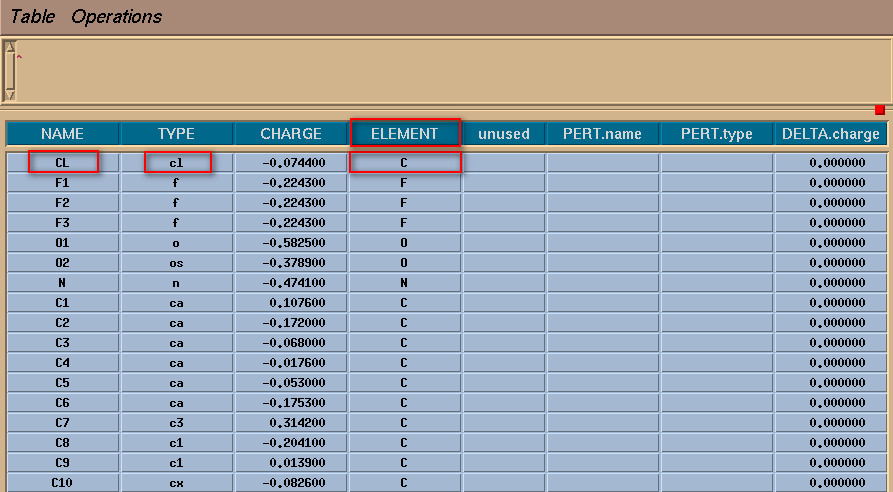Click the element cell of CL row
The image size is (893, 492).
[x=404, y=162]
